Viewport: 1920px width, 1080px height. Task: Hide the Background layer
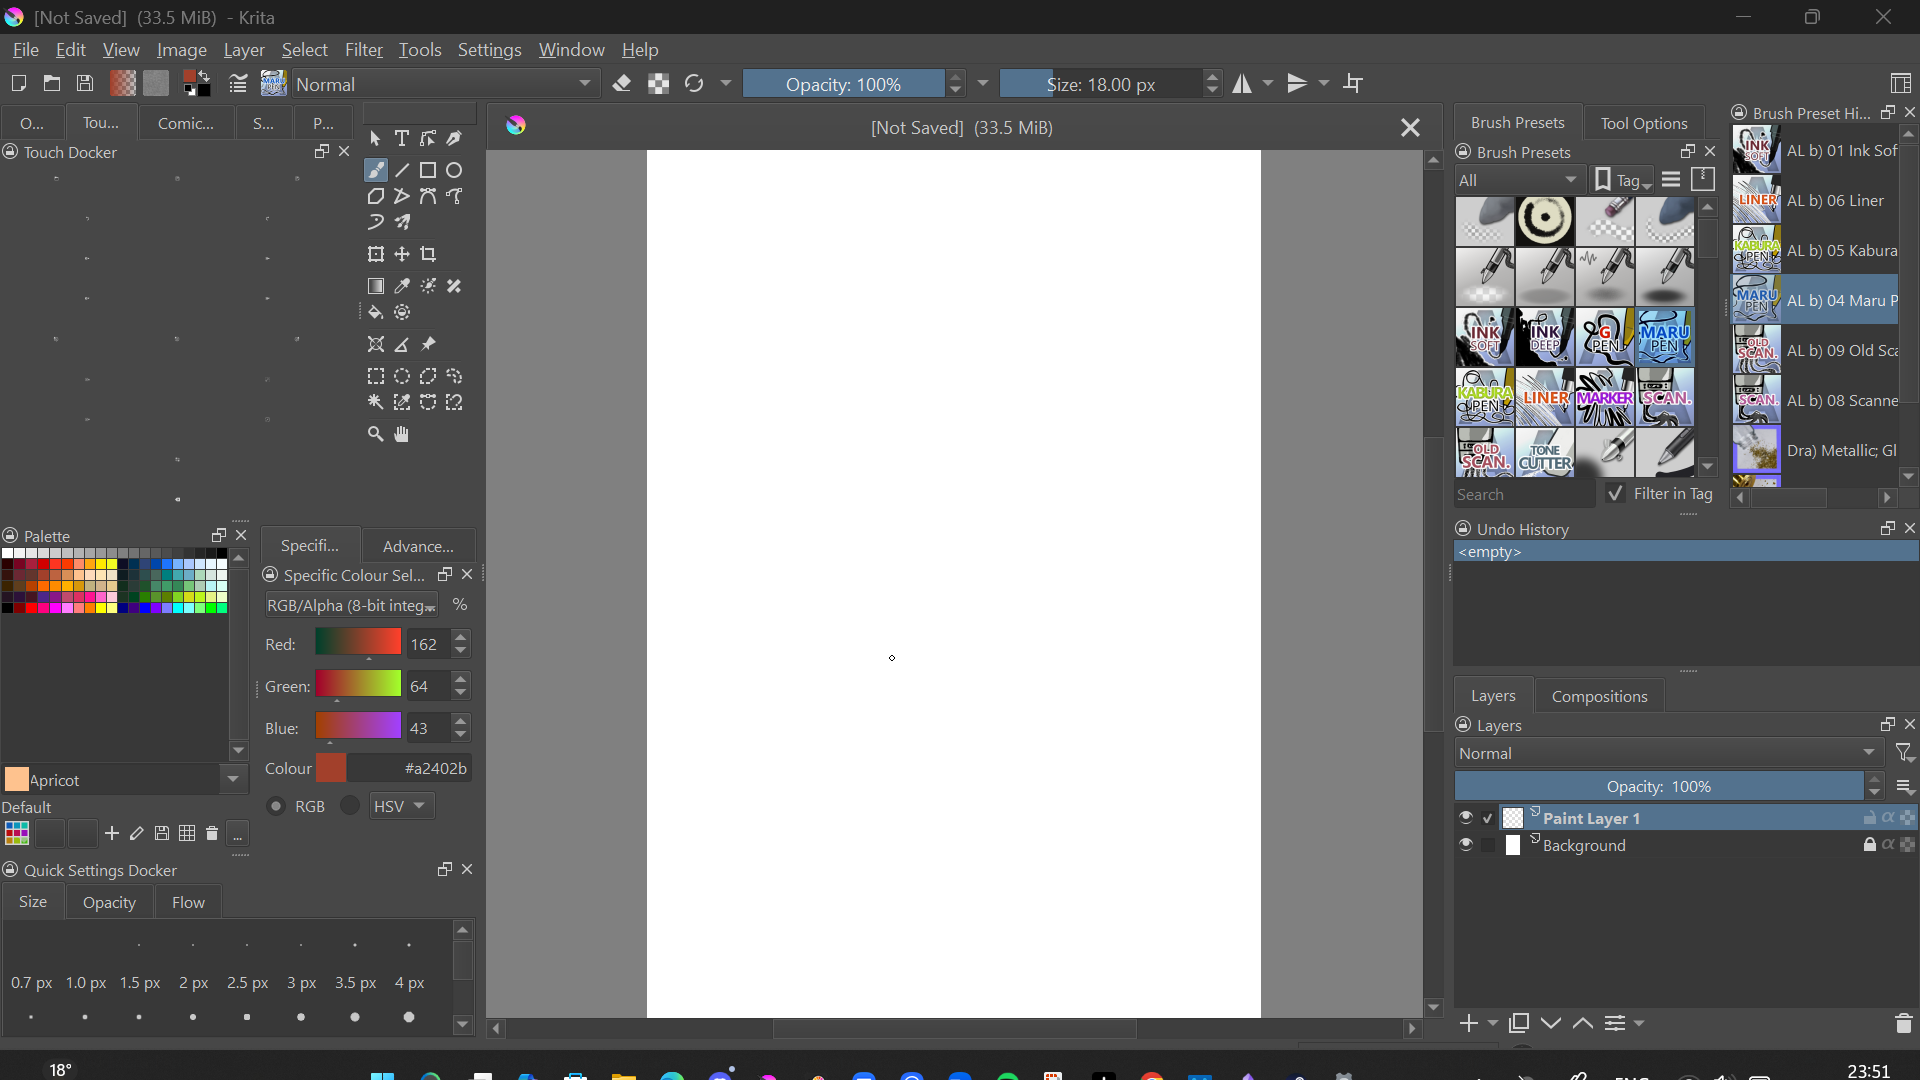click(1466, 846)
